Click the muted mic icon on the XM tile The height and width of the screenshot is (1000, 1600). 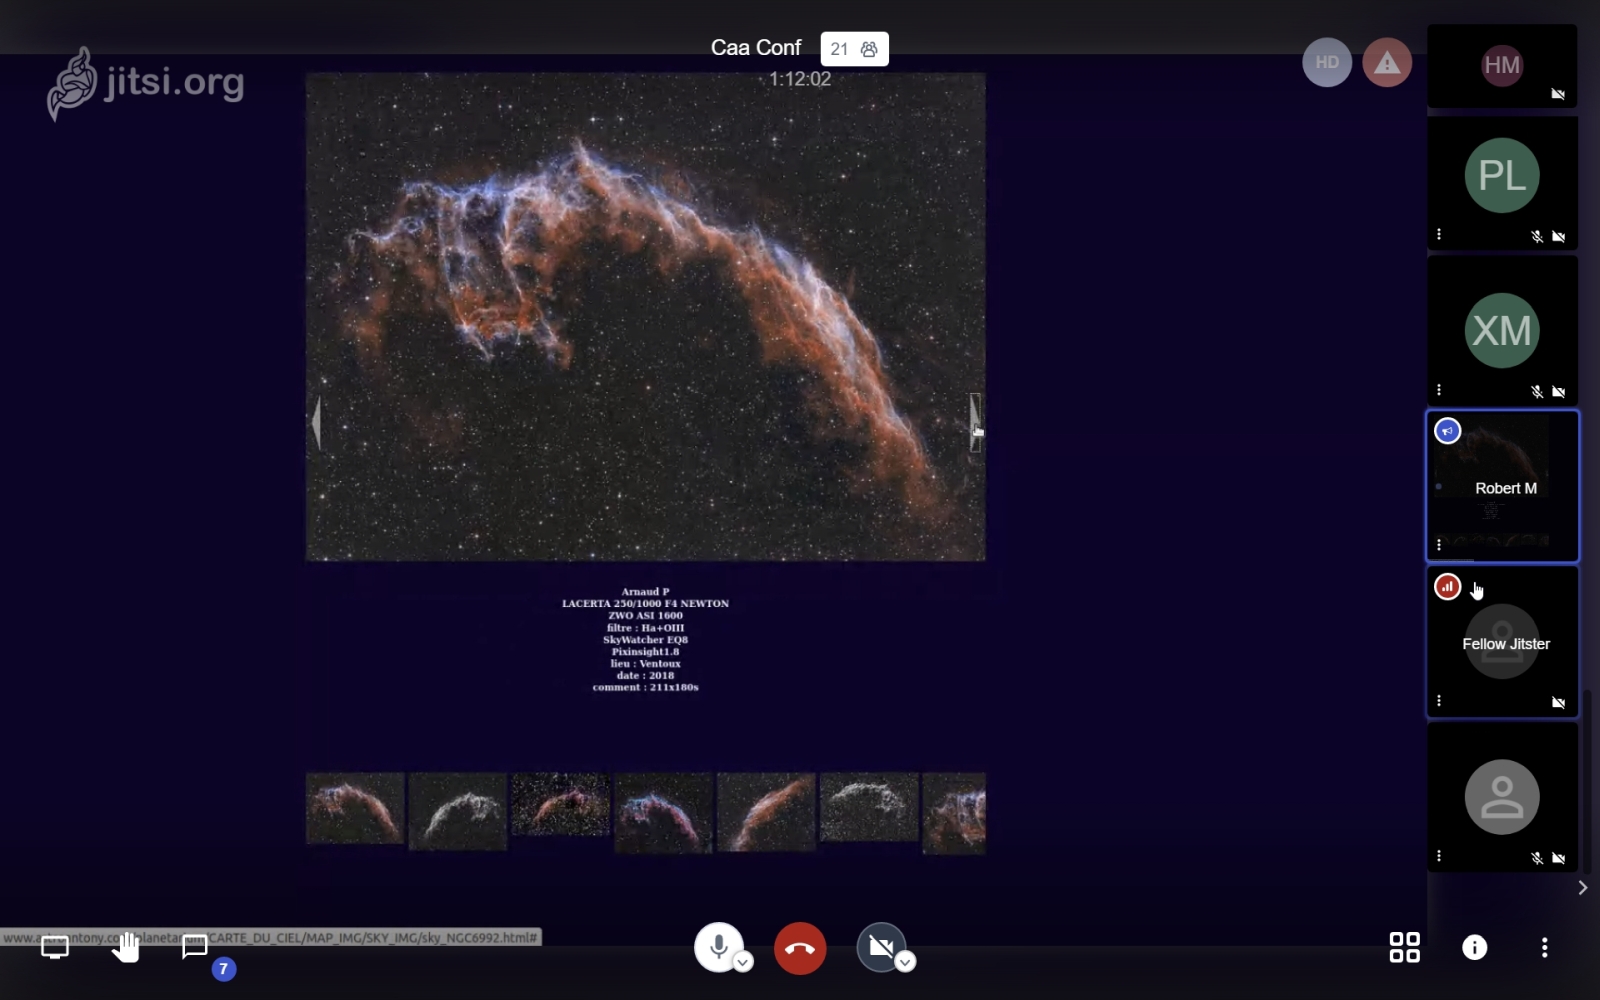click(x=1537, y=392)
